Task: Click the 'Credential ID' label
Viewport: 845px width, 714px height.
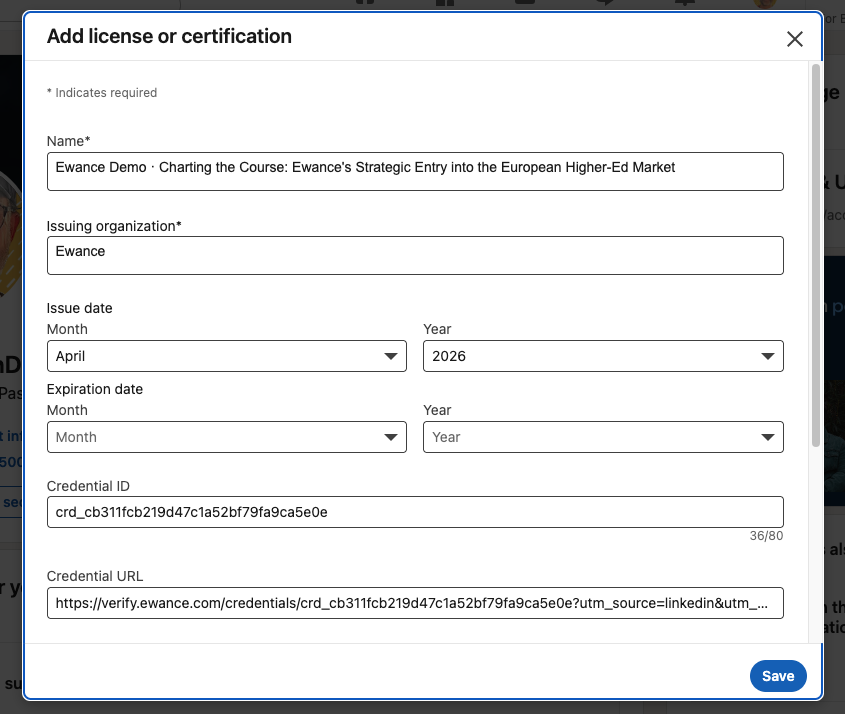Action: pos(88,486)
